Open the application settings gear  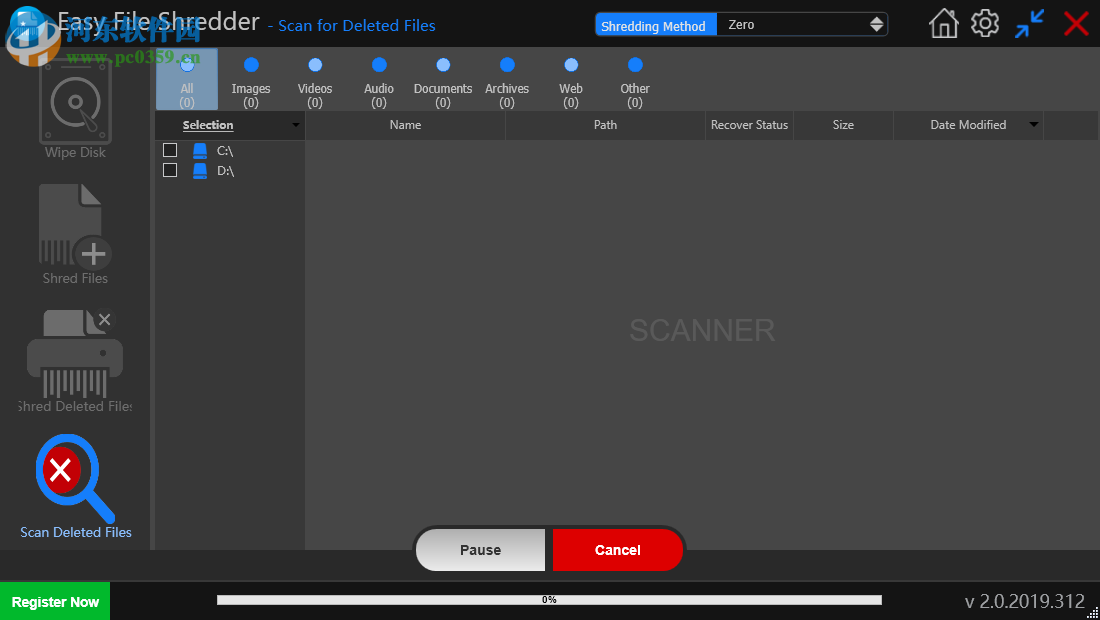[x=985, y=22]
